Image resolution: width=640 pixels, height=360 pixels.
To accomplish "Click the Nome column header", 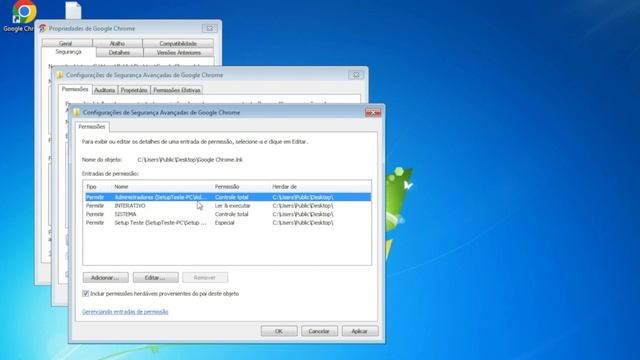I will tap(162, 187).
